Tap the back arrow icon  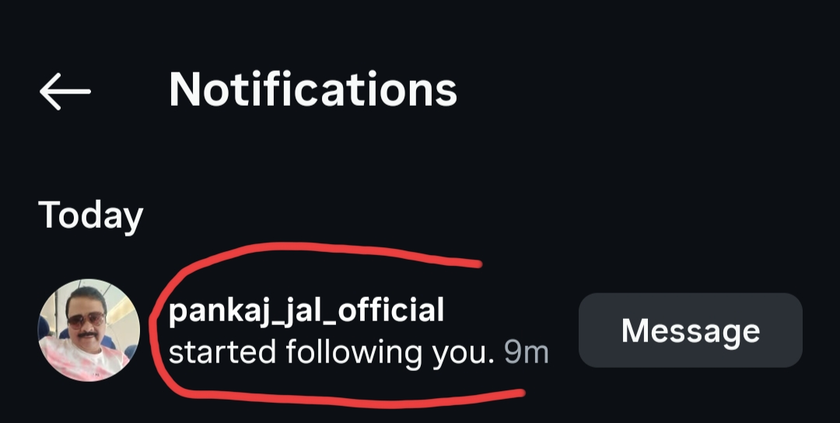coord(65,91)
